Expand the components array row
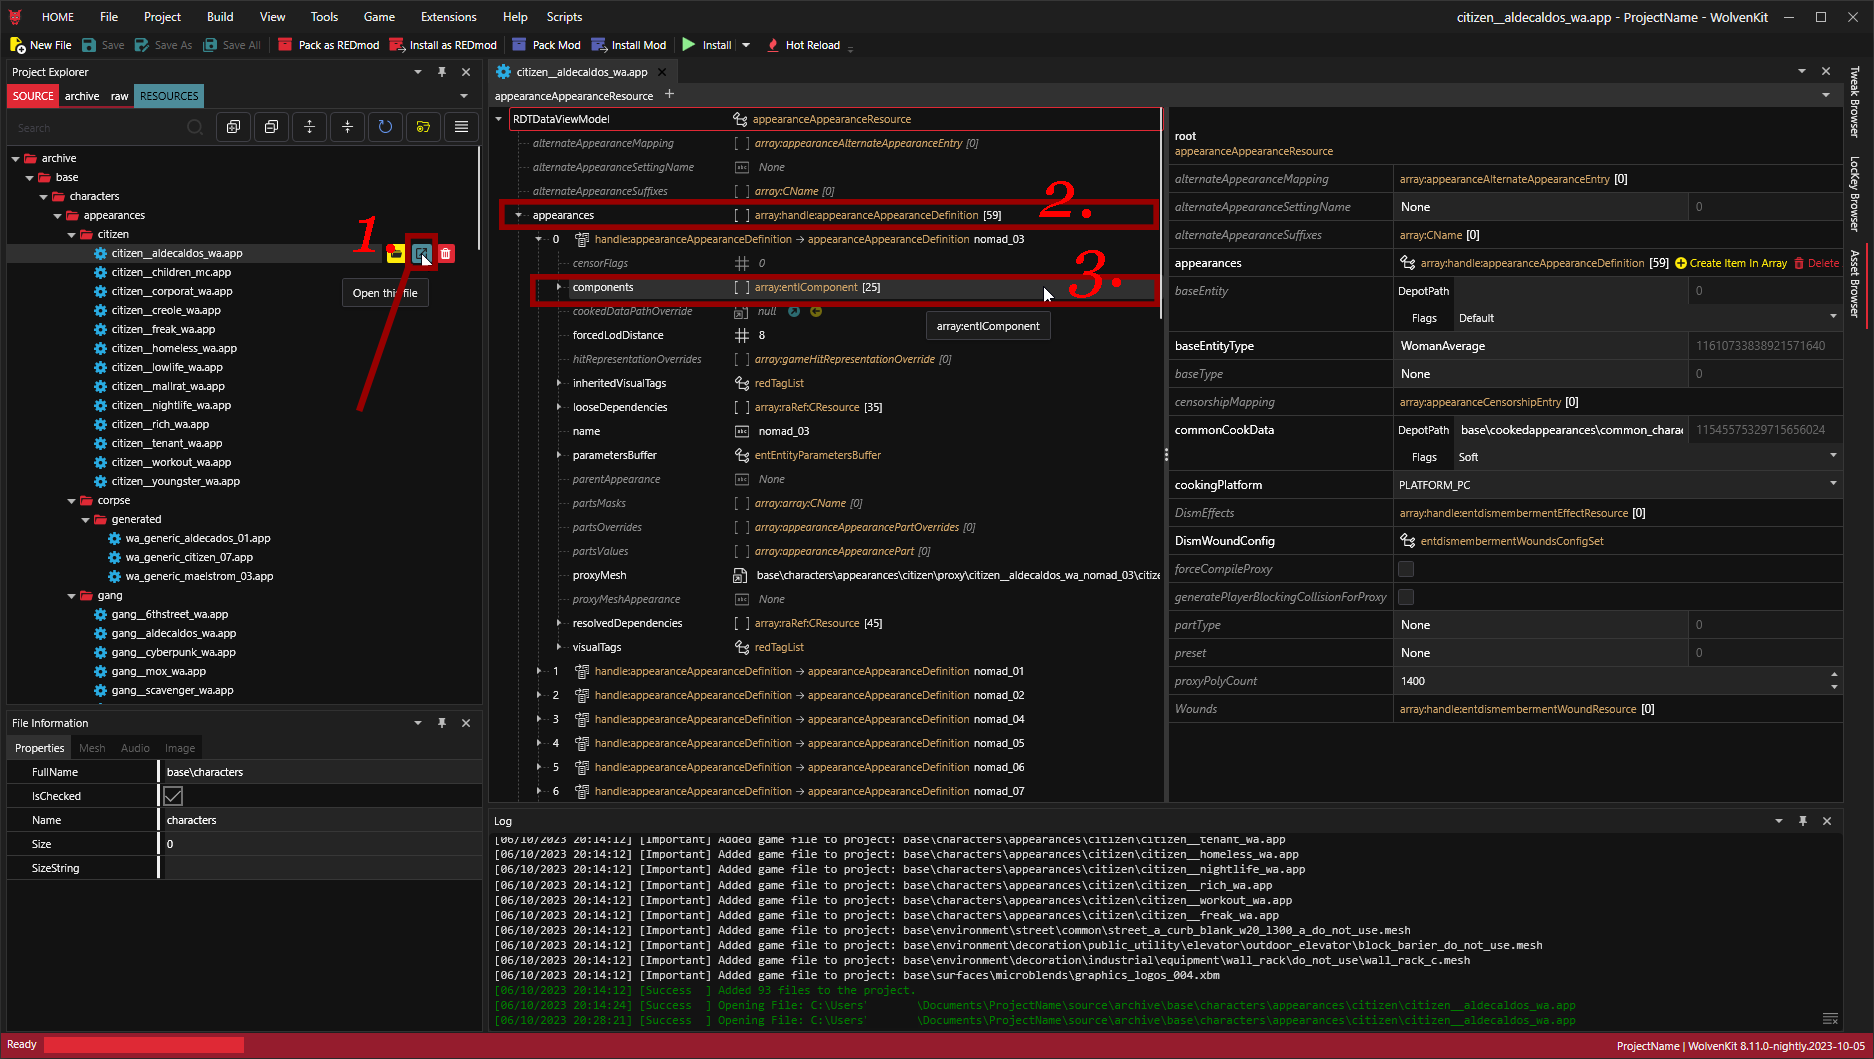This screenshot has height=1059, width=1874. pyautogui.click(x=559, y=287)
